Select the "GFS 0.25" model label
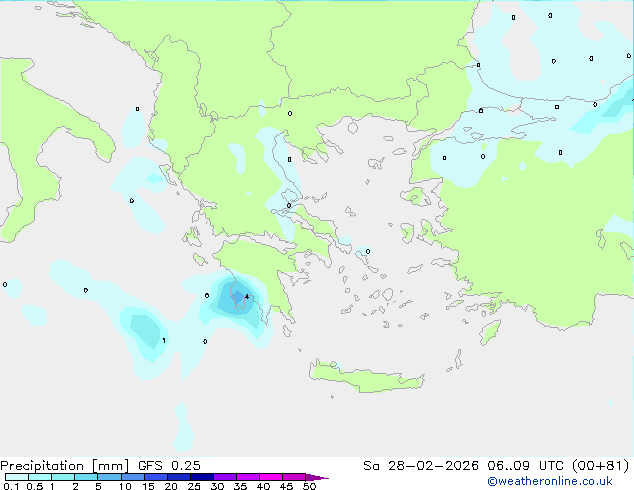This screenshot has height=490, width=634. (x=169, y=466)
